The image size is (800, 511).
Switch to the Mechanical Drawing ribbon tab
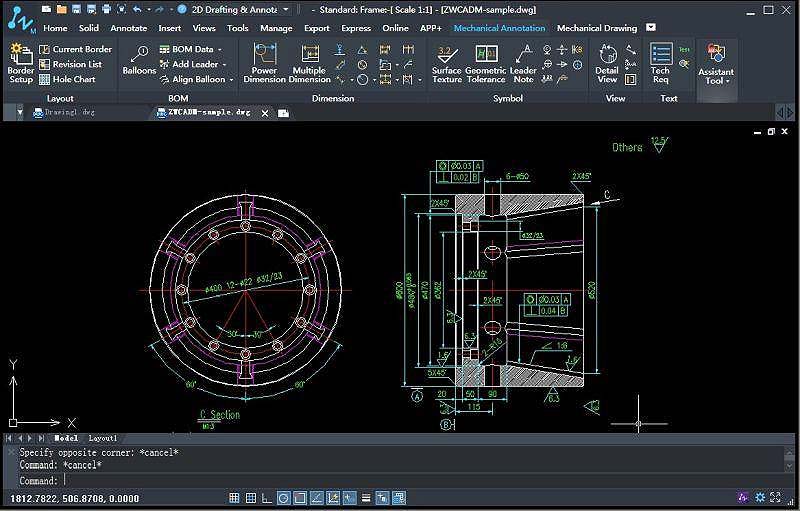point(597,28)
